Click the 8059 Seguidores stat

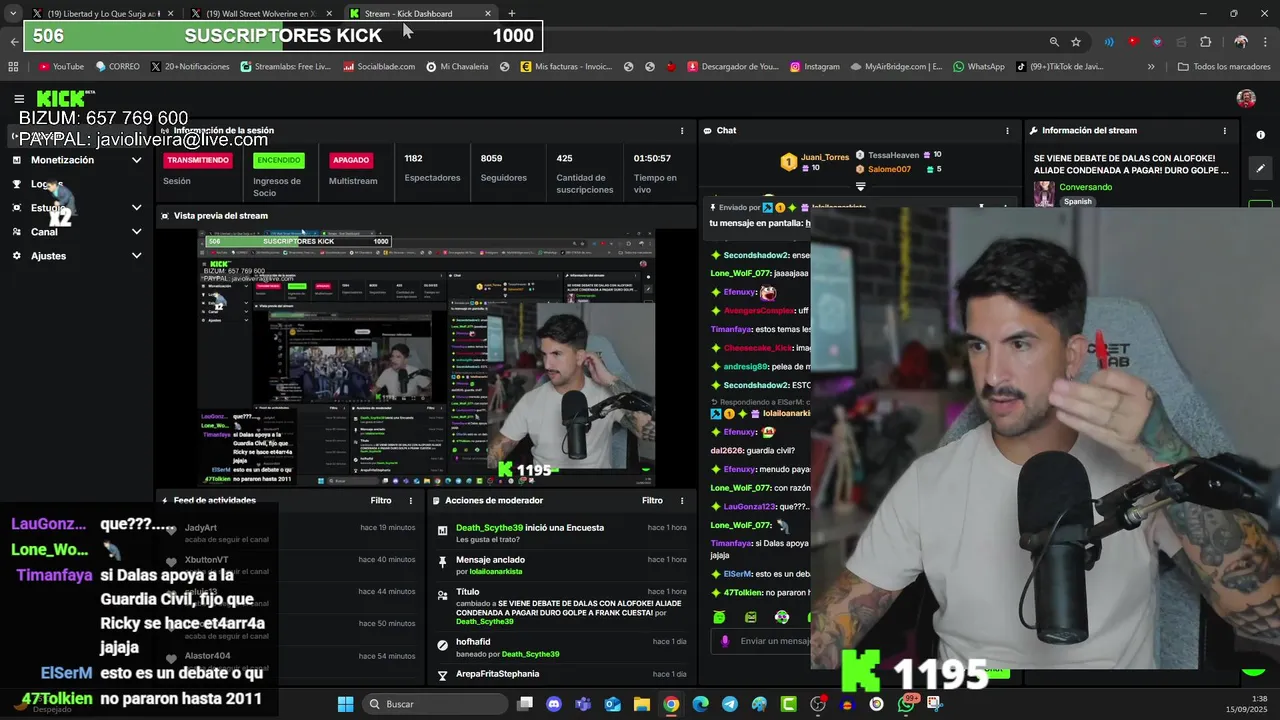tap(503, 167)
